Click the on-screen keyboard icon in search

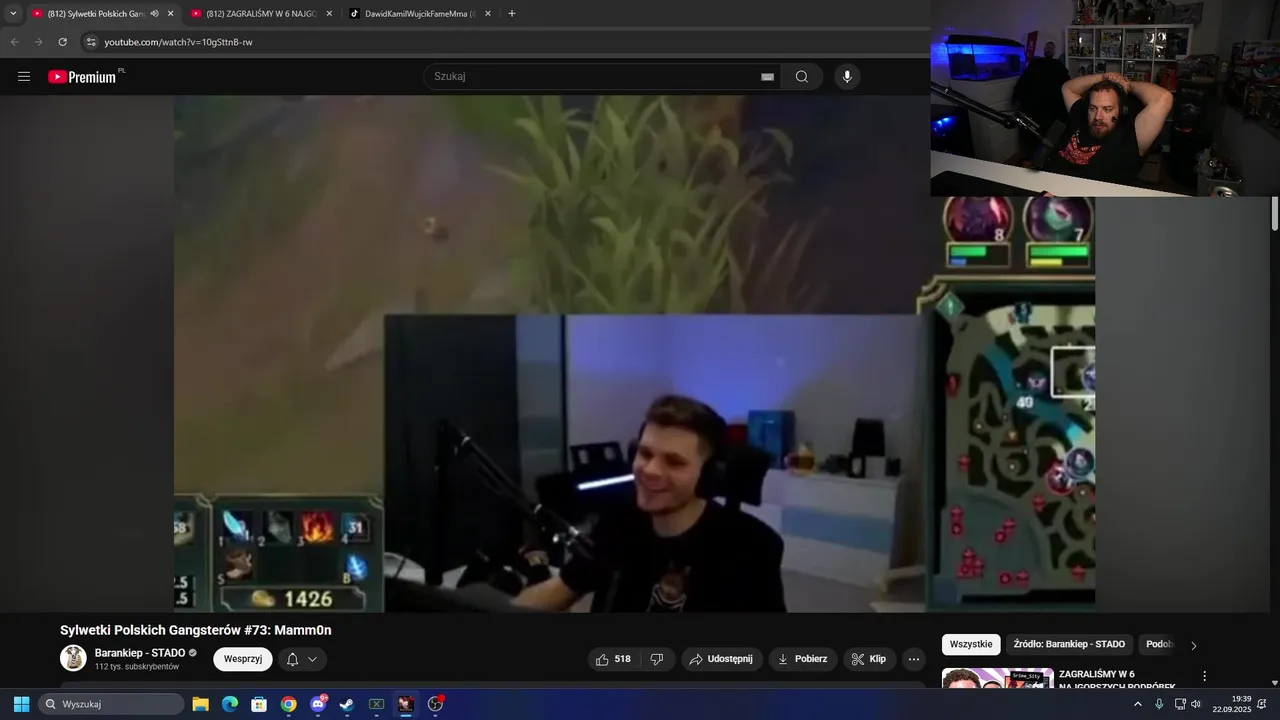[767, 77]
